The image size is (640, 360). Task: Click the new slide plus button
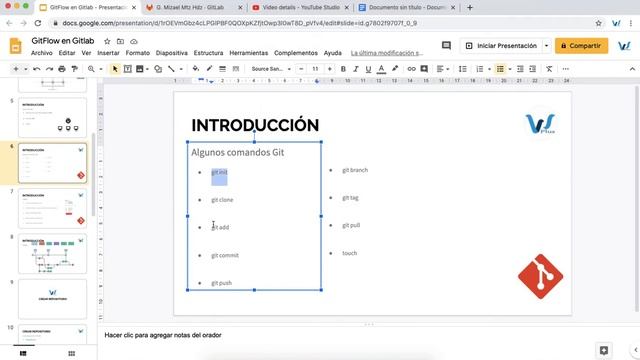coord(16,69)
